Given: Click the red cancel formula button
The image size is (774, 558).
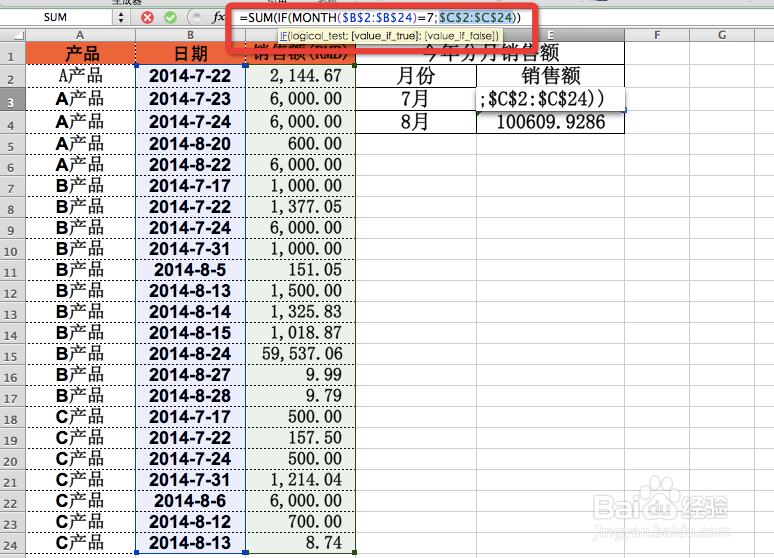Looking at the screenshot, I should [147, 18].
